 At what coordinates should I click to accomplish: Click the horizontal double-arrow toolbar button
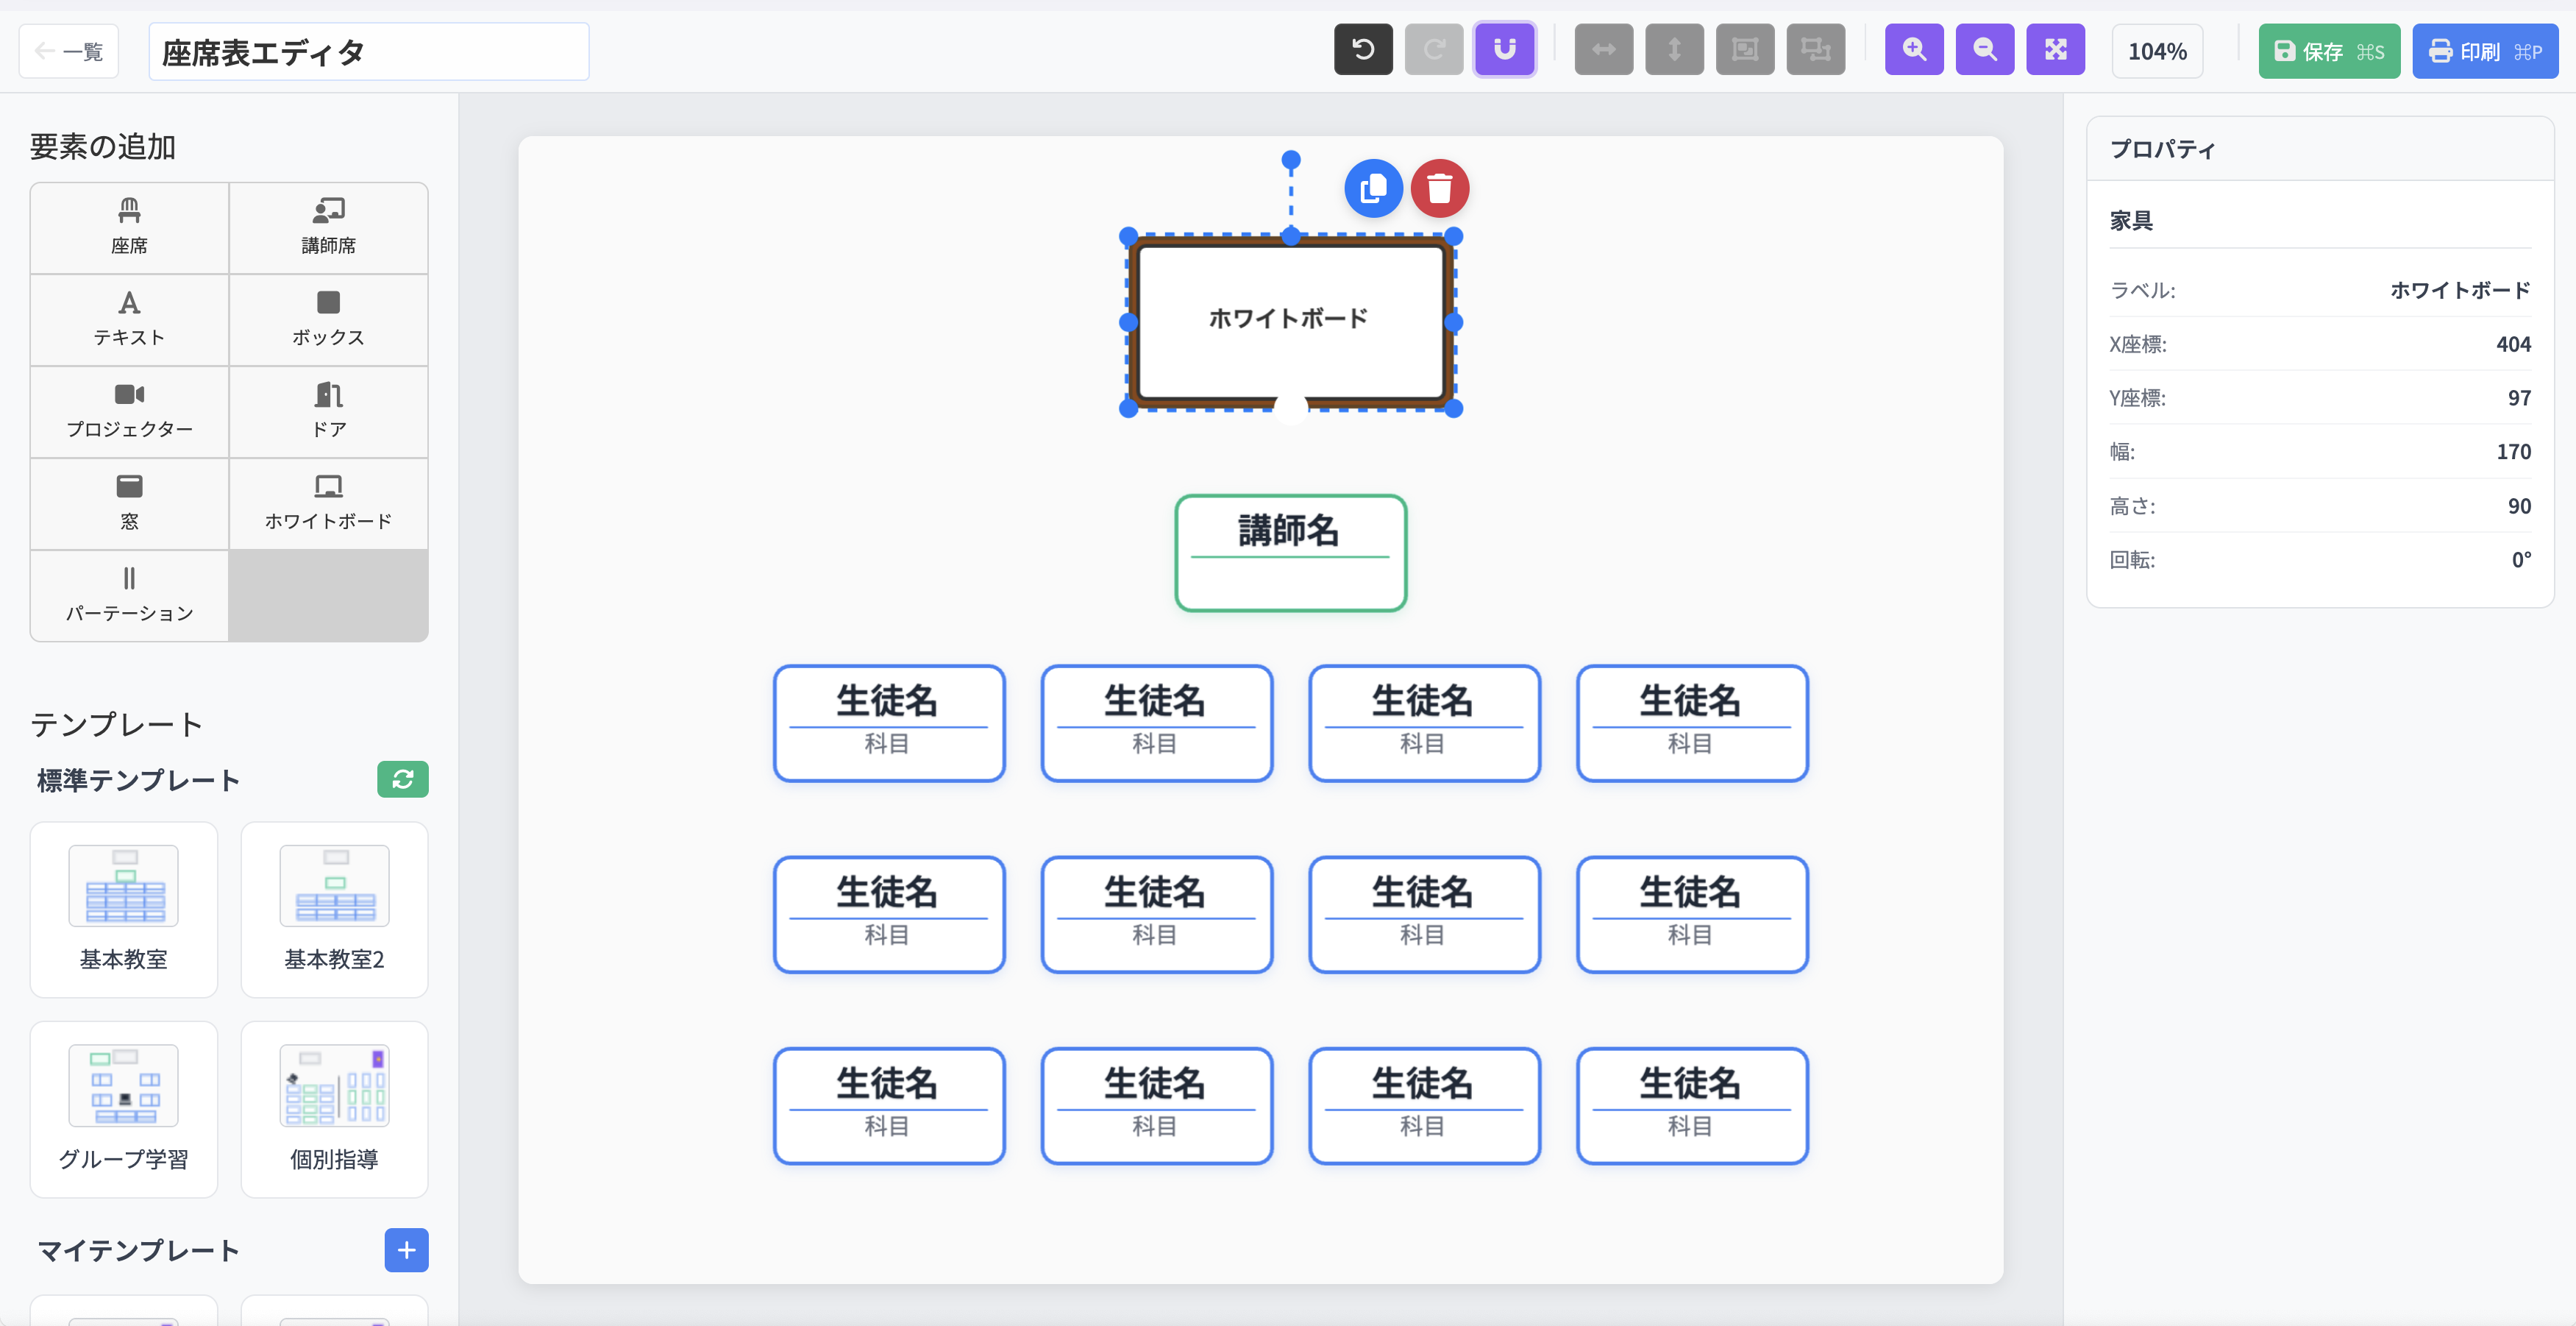pos(1604,50)
